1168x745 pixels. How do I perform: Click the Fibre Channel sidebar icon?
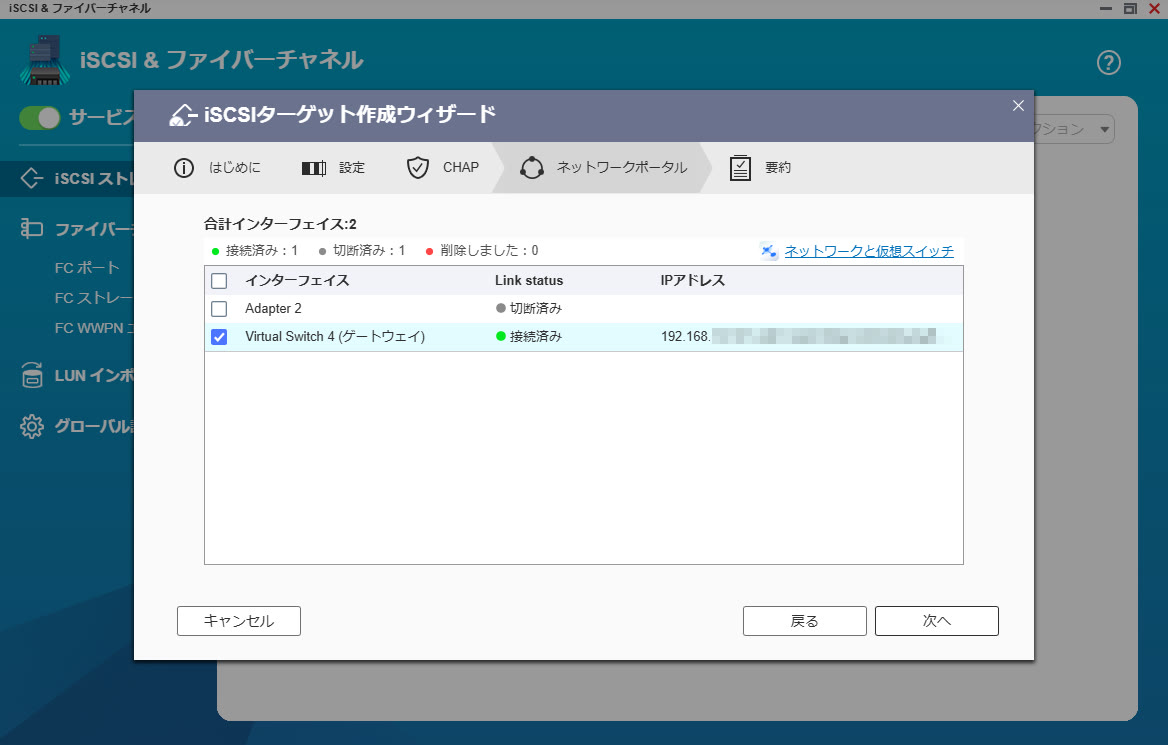[31, 228]
